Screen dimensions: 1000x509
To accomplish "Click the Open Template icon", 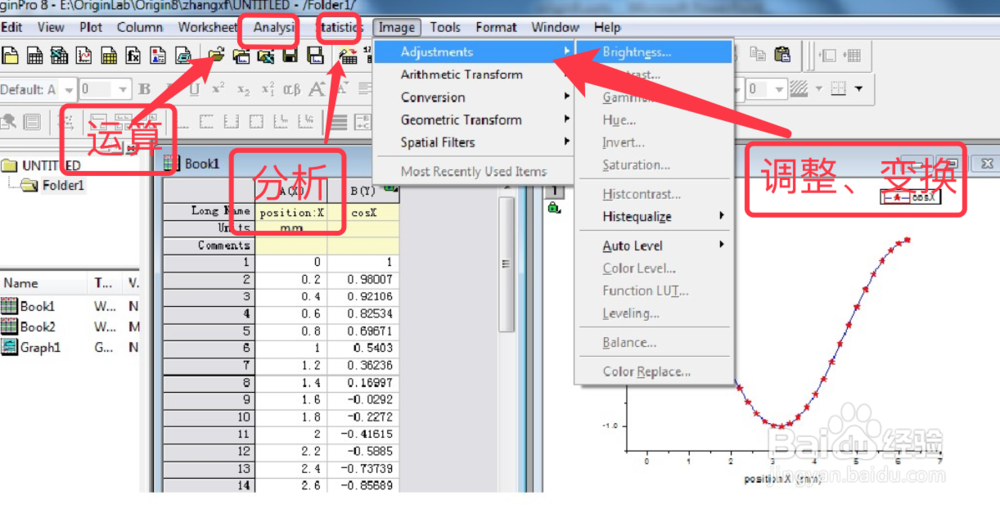I will click(241, 55).
